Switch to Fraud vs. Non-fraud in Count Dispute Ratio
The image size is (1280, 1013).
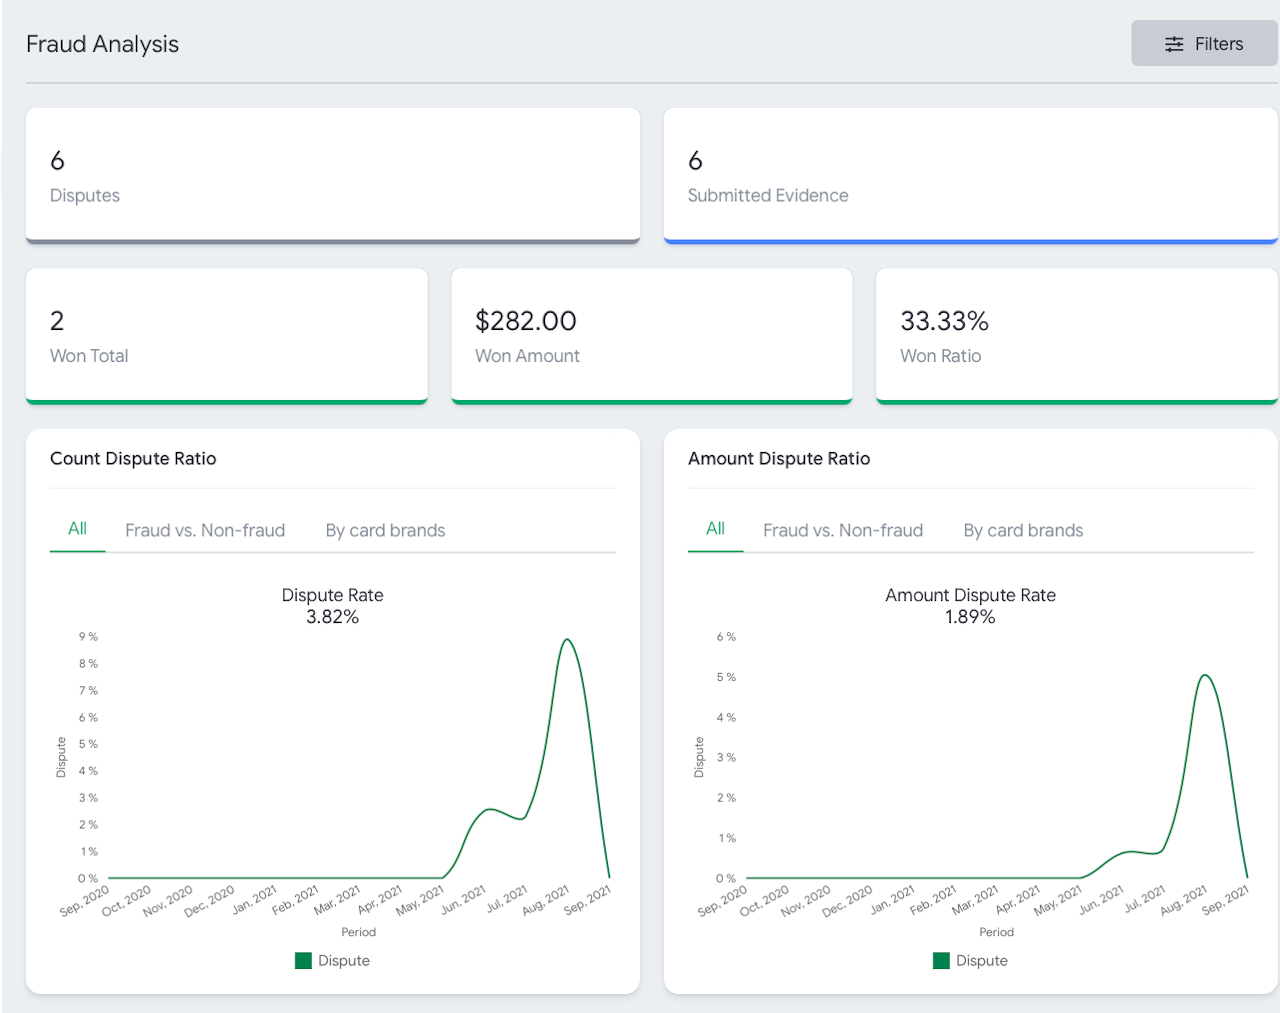pos(205,530)
